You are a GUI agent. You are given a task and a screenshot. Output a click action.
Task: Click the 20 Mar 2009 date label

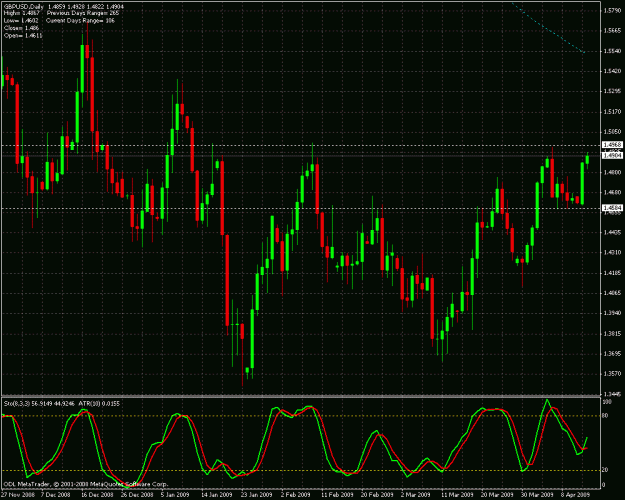(497, 495)
